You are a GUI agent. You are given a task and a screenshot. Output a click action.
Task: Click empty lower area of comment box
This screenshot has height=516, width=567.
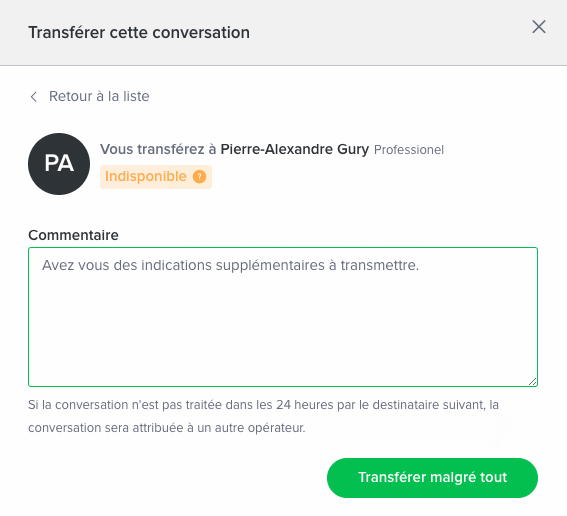pos(283,336)
